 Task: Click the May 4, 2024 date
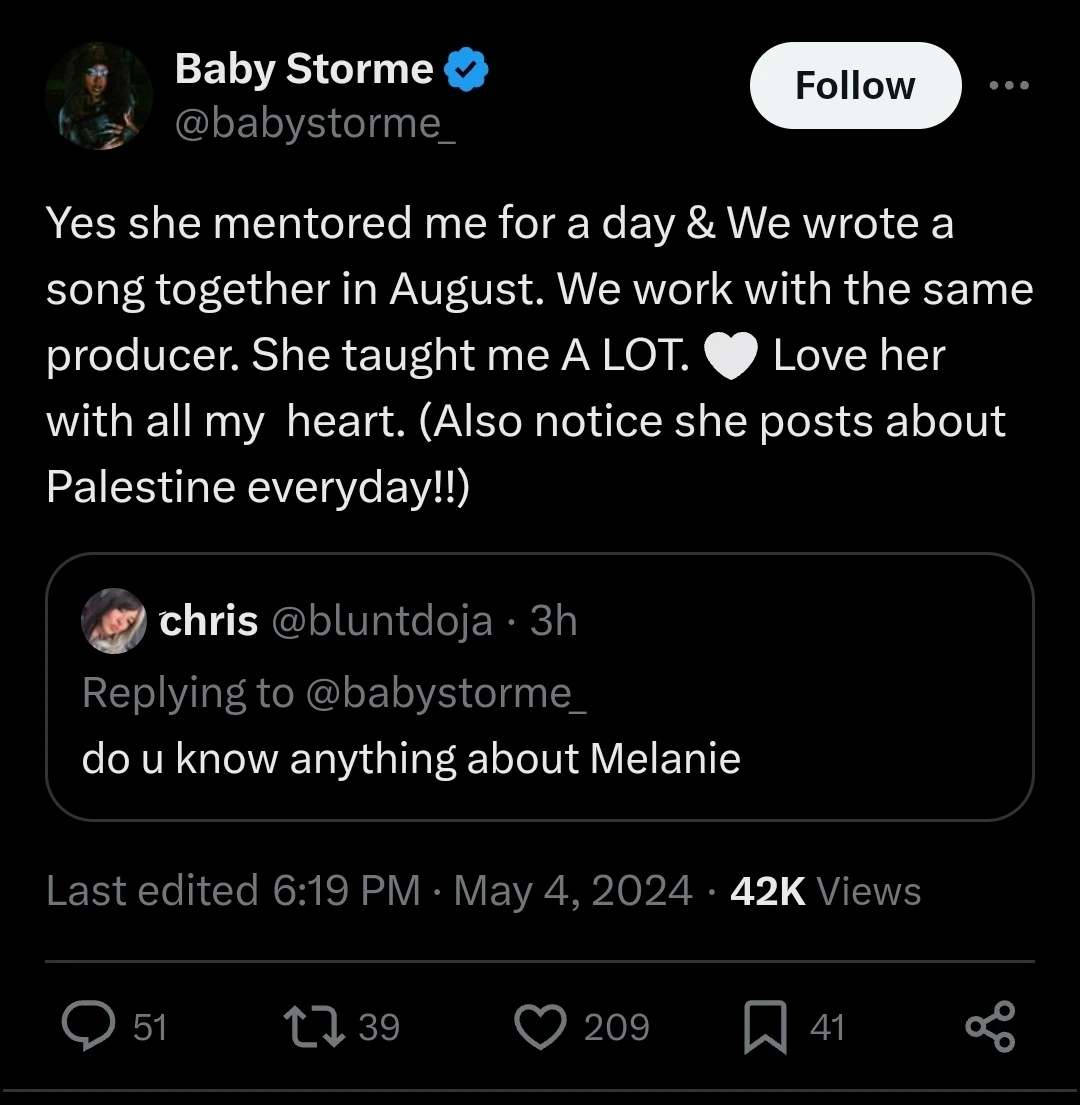pos(573,890)
